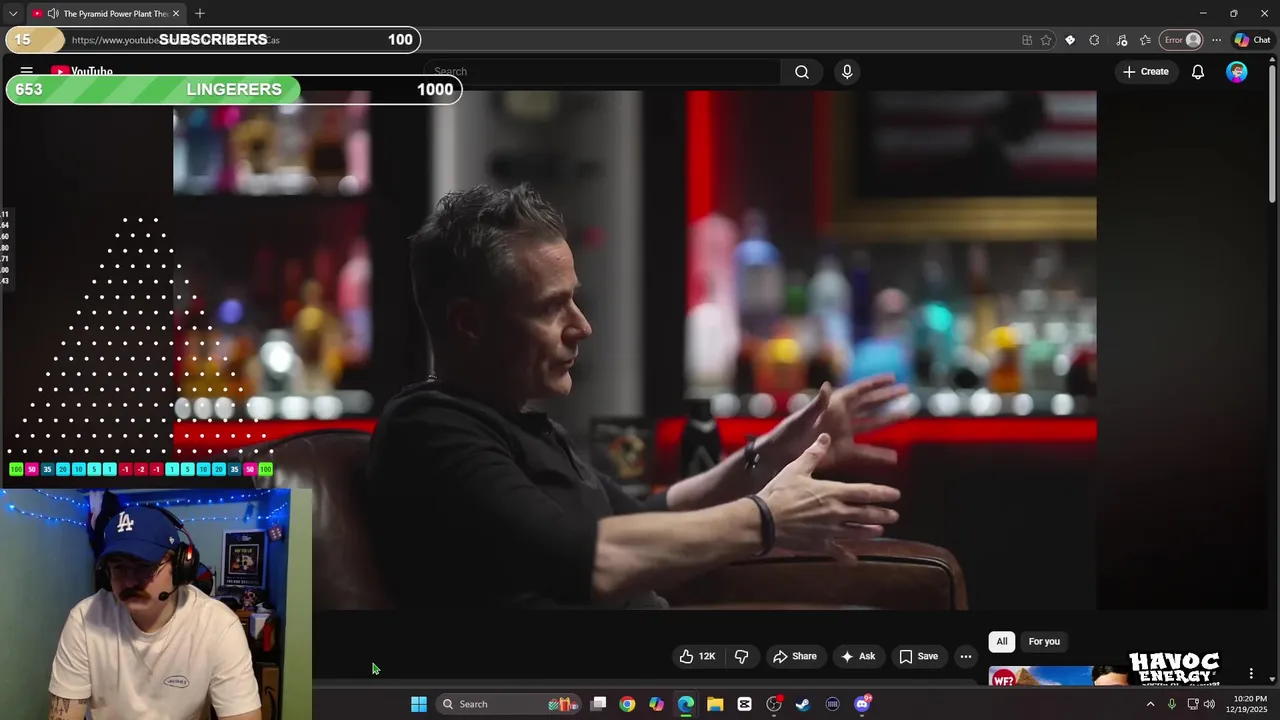The image size is (1280, 720).
Task: Click the Share button
Action: [794, 656]
